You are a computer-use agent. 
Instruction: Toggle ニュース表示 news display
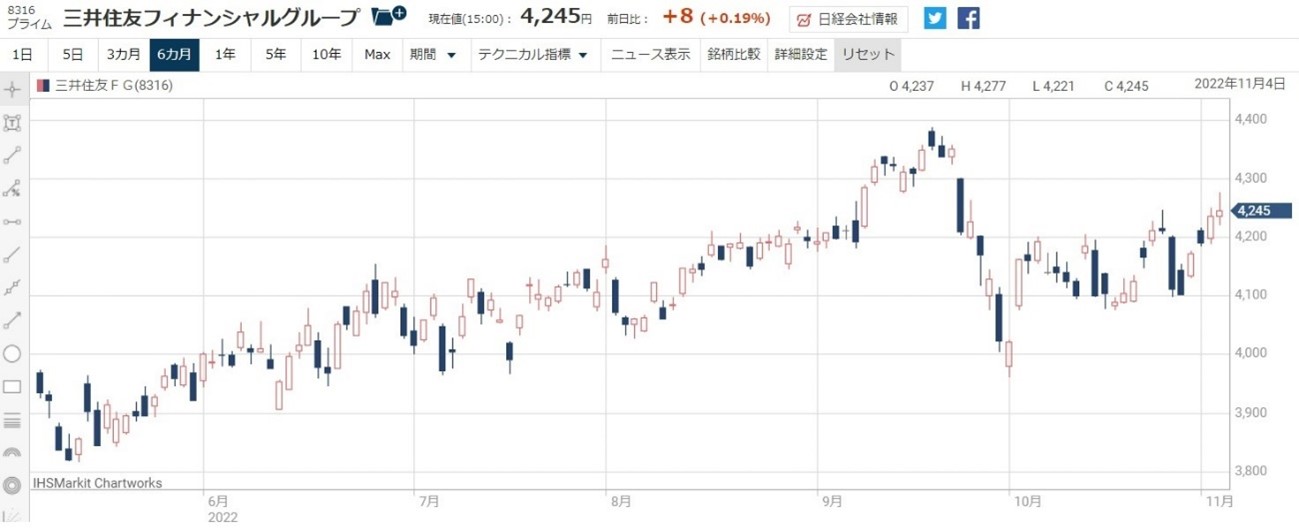coord(650,54)
